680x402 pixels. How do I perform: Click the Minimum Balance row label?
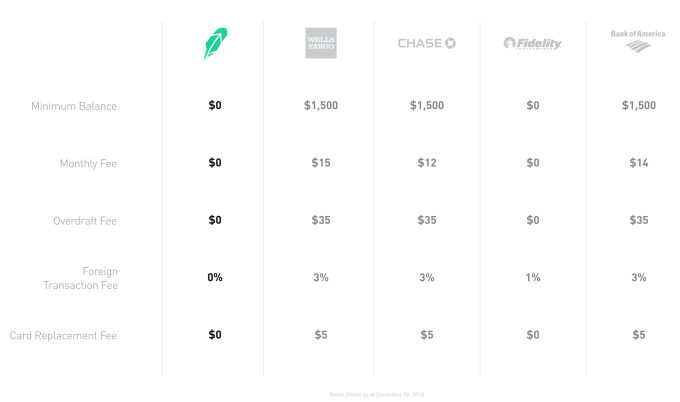(x=74, y=106)
